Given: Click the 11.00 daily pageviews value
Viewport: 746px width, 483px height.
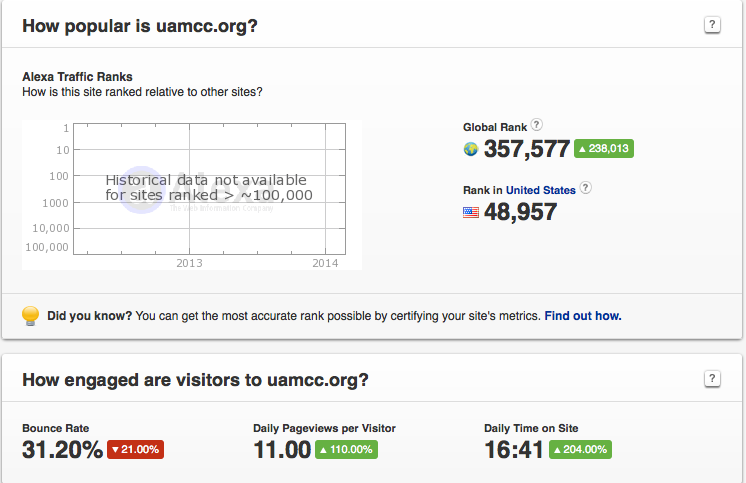Looking at the screenshot, I should click(x=282, y=450).
